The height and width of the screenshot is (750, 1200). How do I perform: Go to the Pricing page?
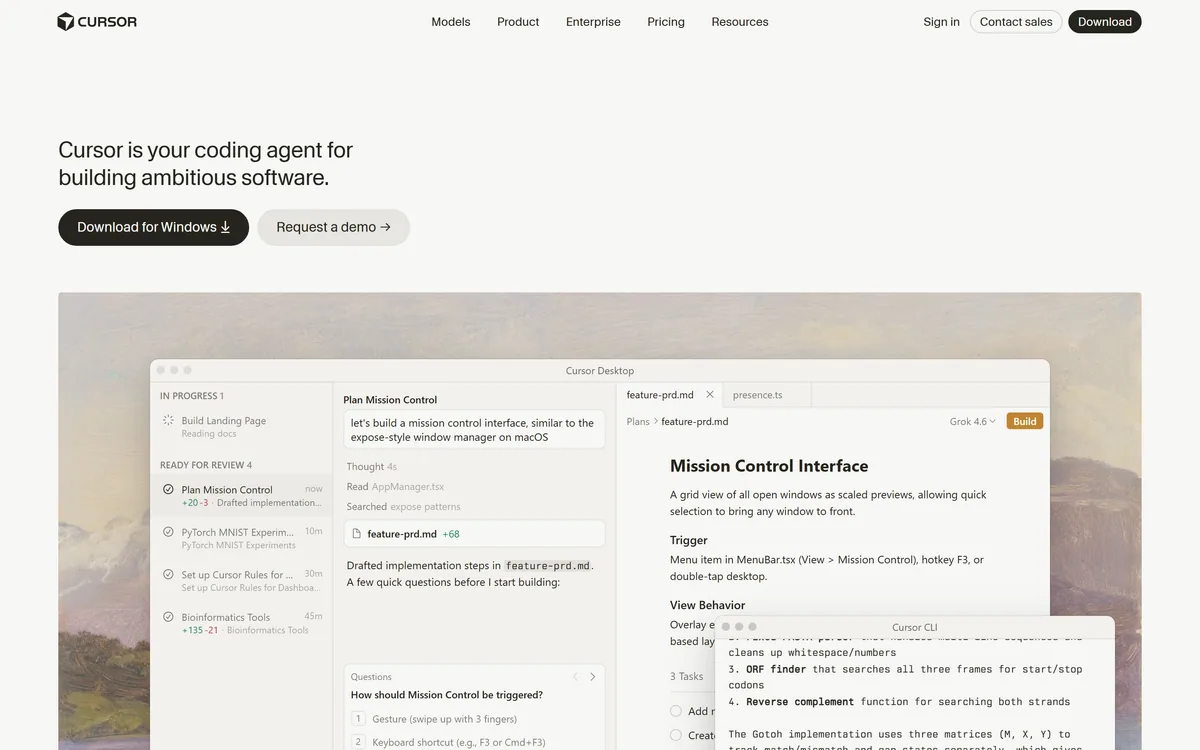pos(666,21)
